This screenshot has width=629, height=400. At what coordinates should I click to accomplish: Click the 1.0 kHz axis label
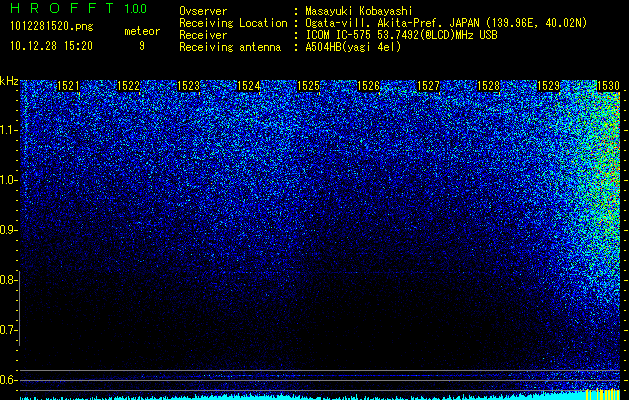tap(8, 180)
